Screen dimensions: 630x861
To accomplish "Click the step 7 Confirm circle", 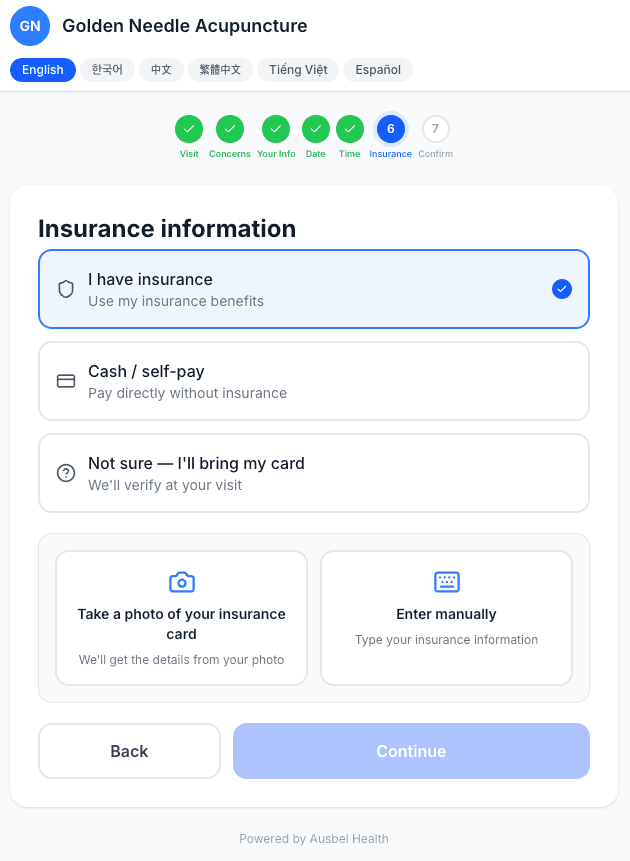I will click(435, 129).
